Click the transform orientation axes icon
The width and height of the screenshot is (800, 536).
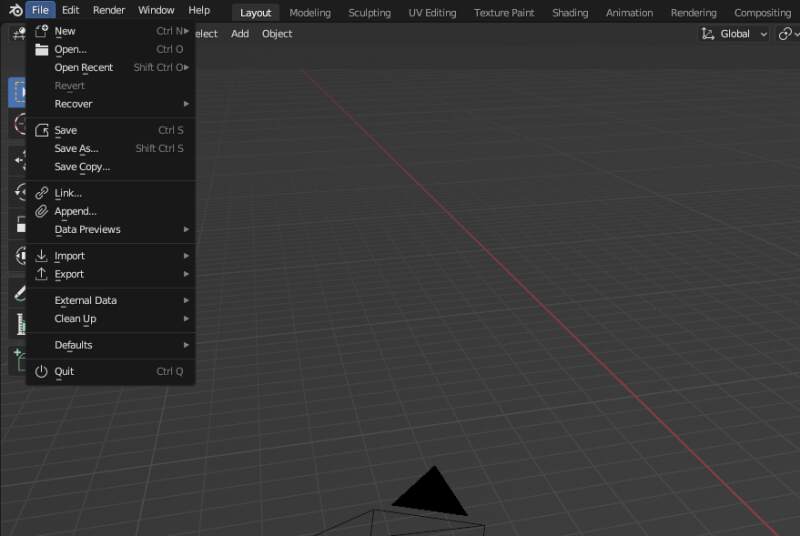[708, 34]
